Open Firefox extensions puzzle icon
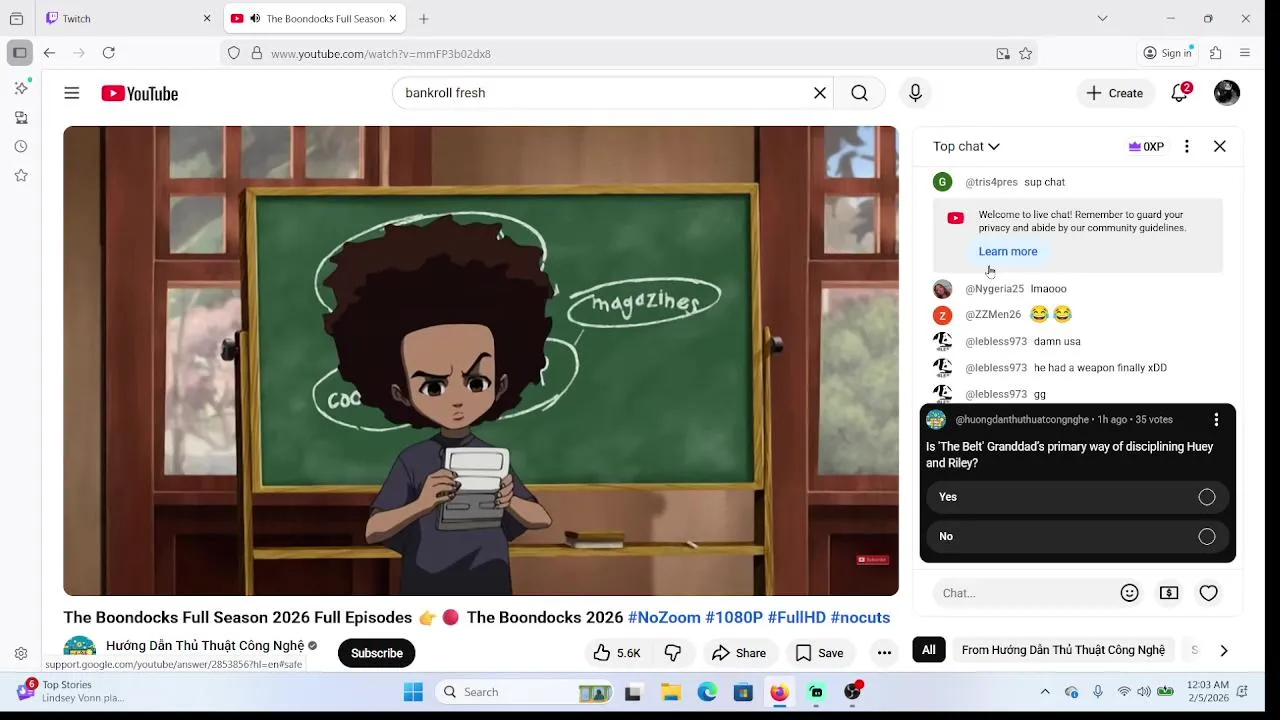This screenshot has width=1280, height=720. (1216, 53)
